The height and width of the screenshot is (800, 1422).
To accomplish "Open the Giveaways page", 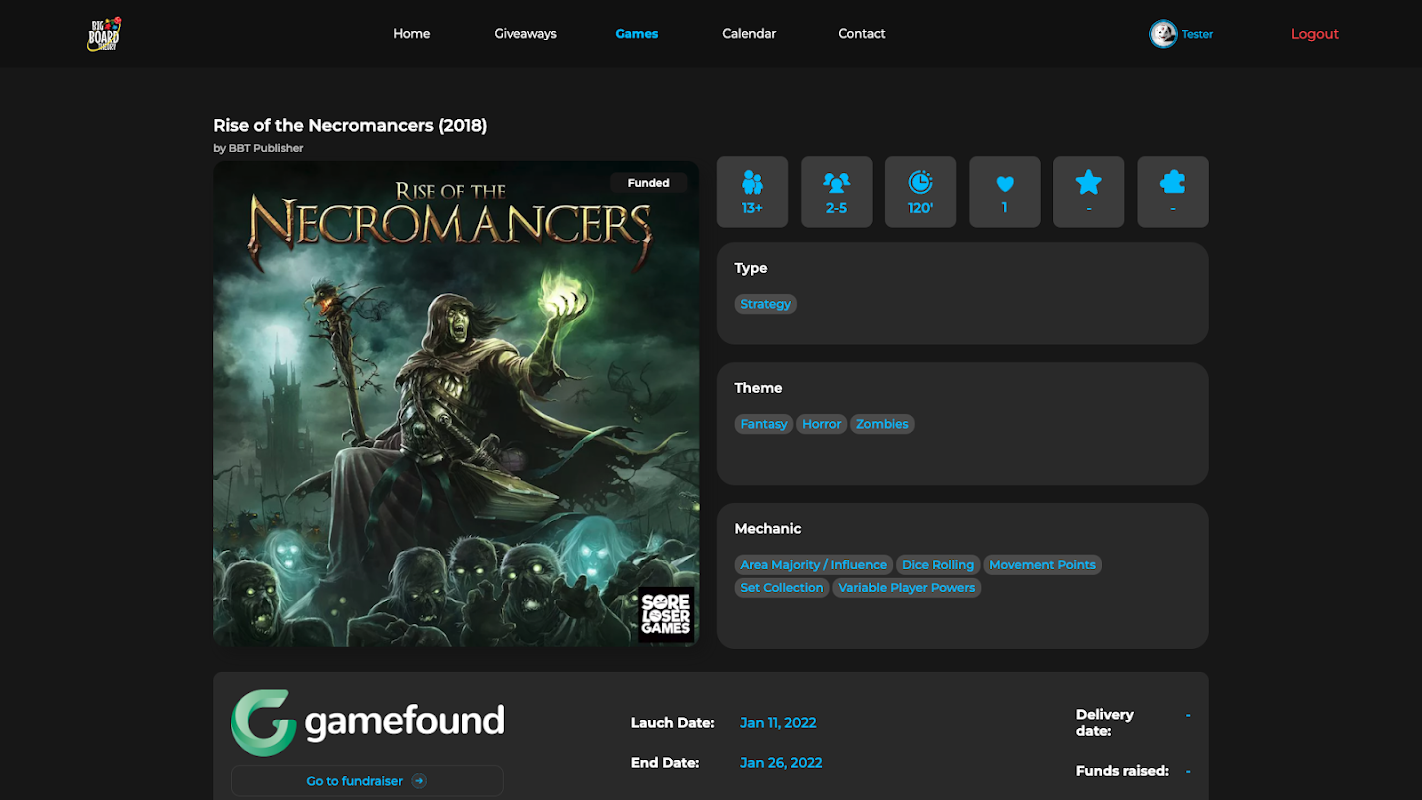I will point(525,34).
